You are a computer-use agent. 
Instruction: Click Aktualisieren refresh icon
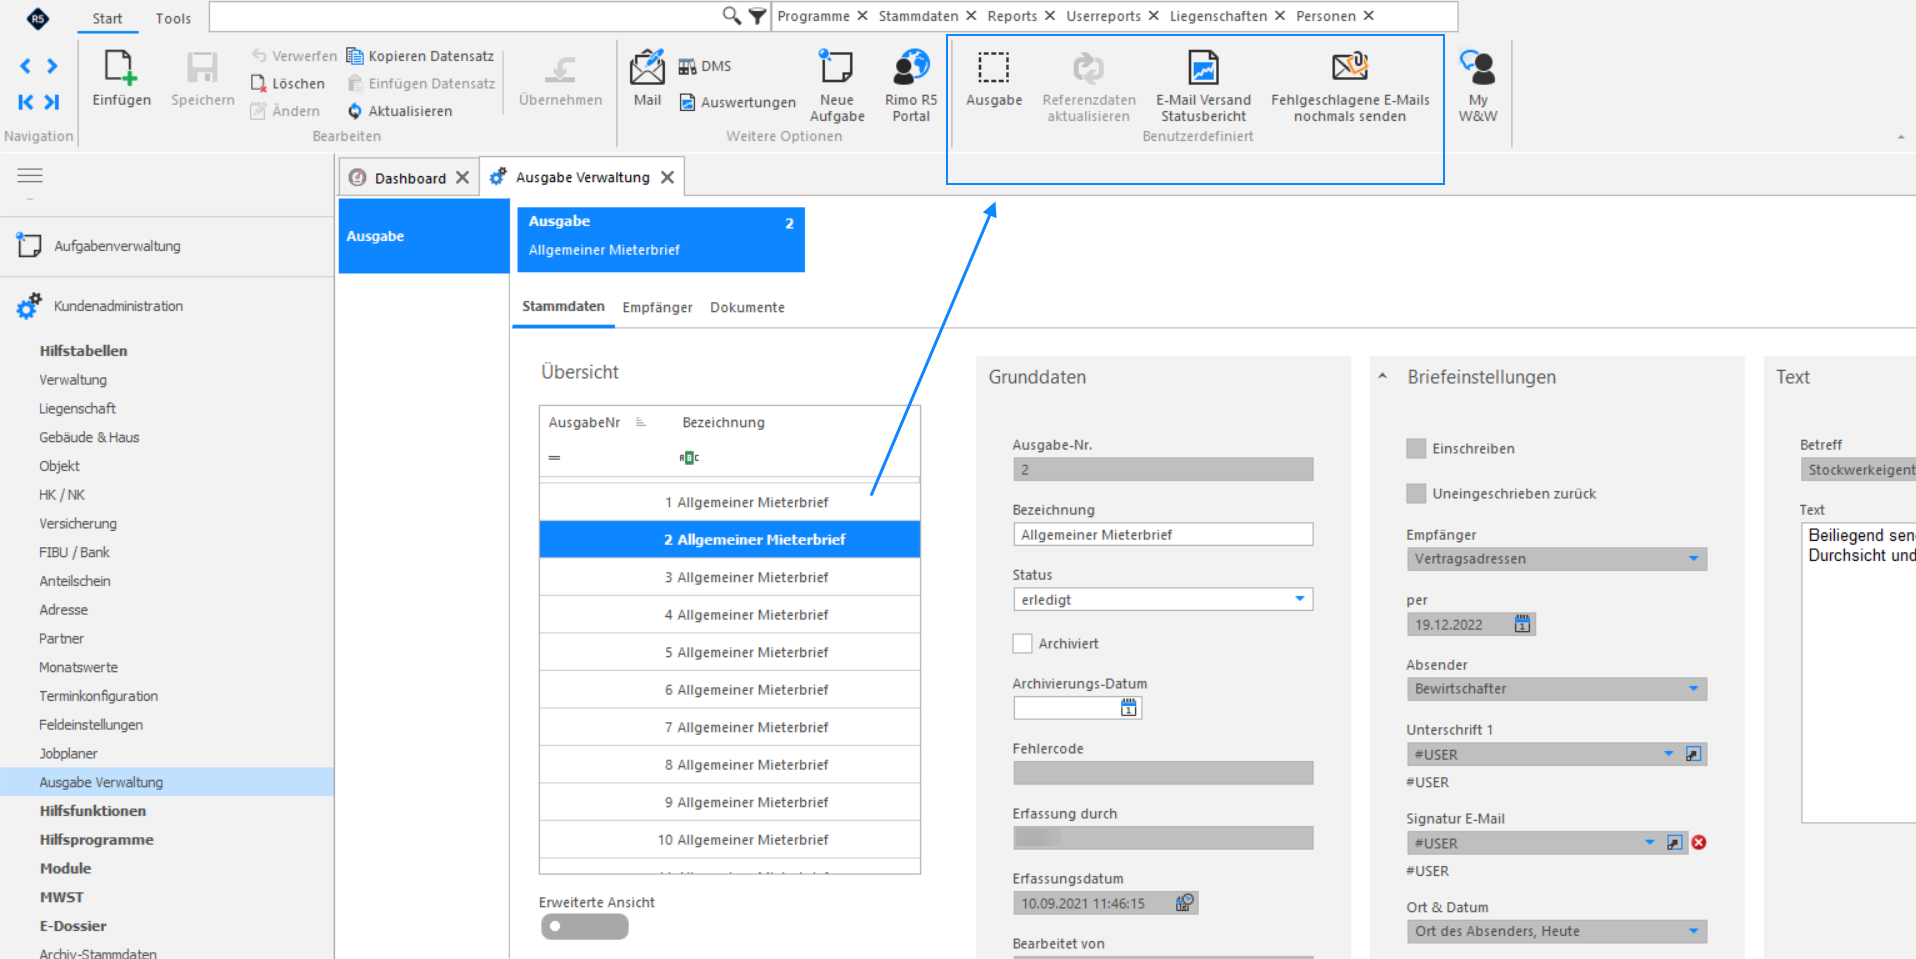355,111
